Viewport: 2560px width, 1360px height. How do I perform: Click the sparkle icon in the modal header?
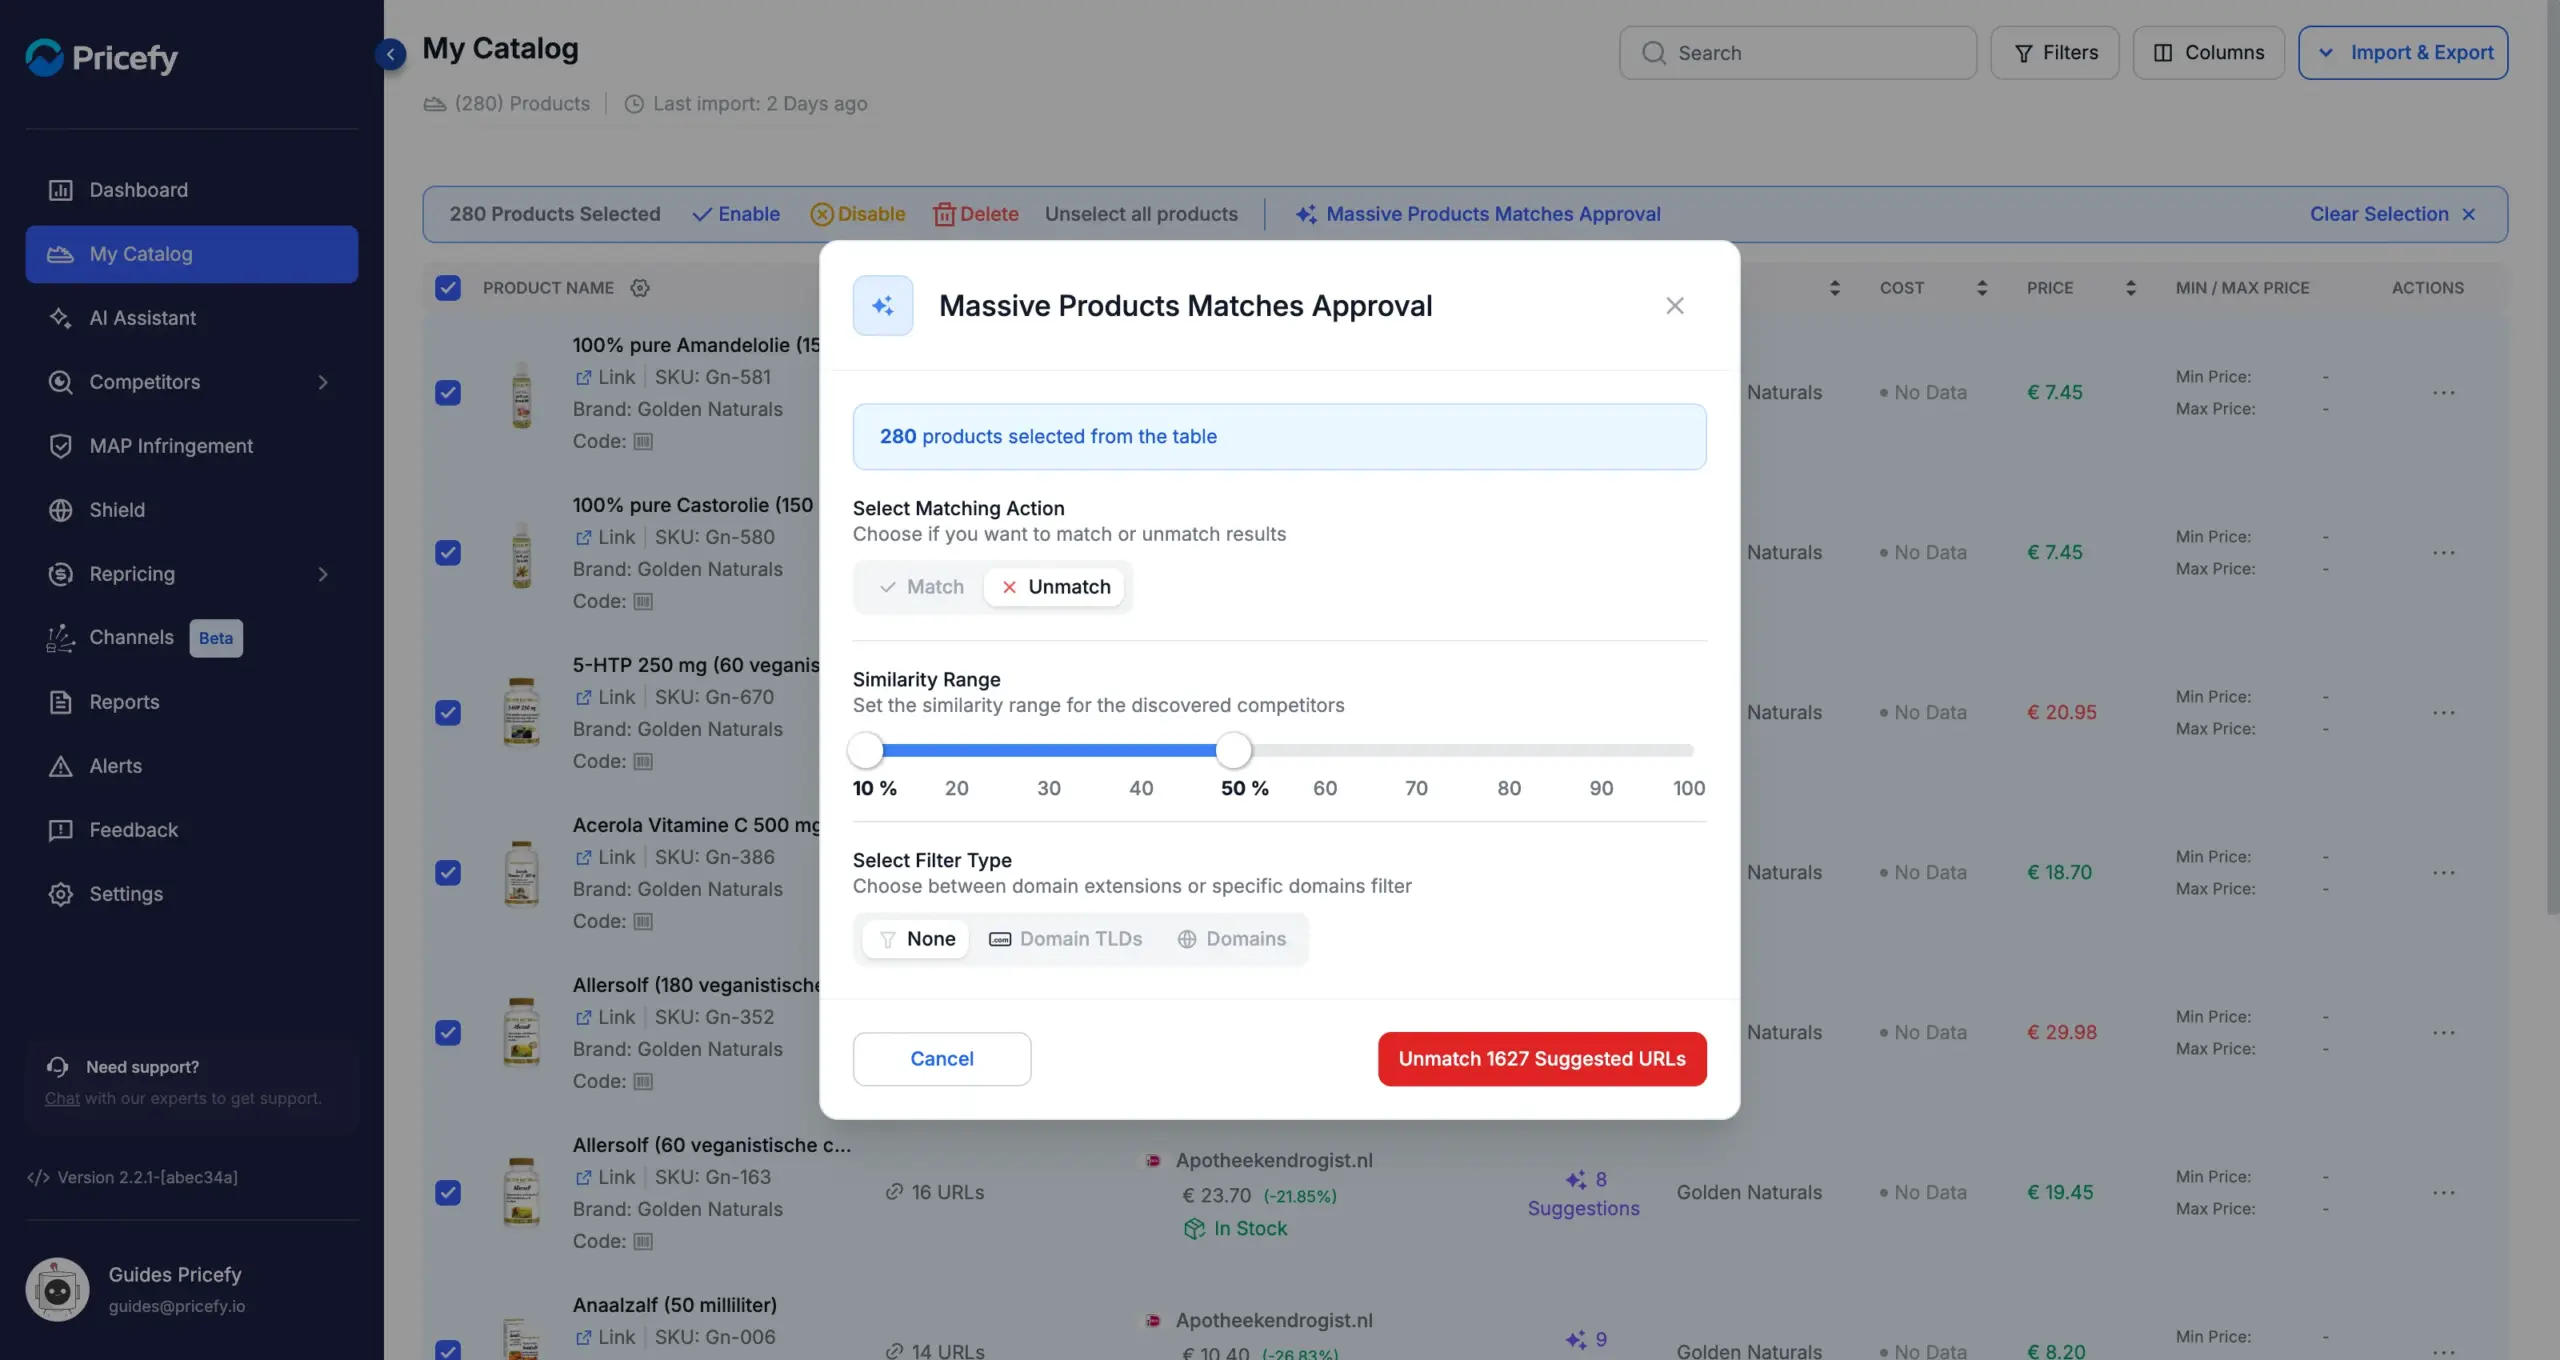pyautogui.click(x=883, y=306)
